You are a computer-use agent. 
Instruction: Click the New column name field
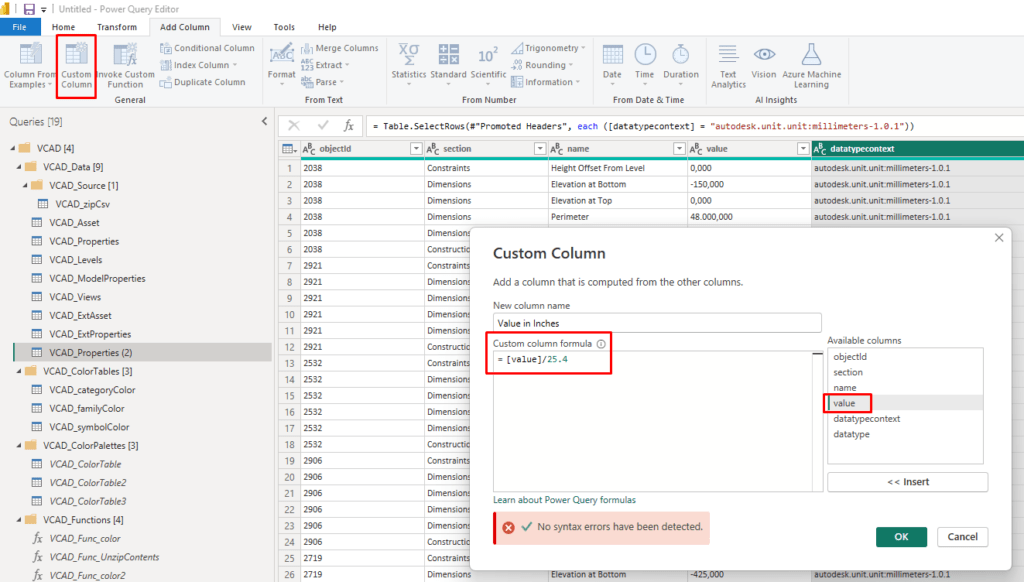[x=656, y=323]
